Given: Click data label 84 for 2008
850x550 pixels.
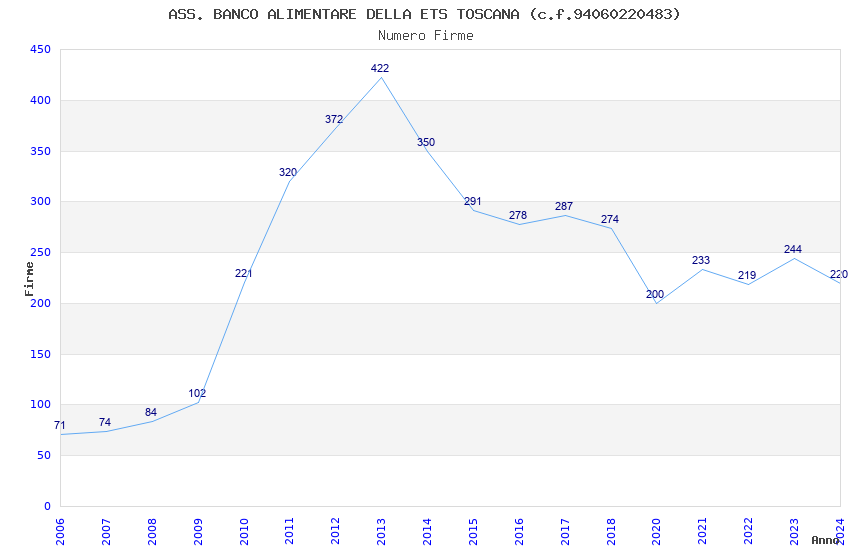Looking at the screenshot, I should click(151, 412).
